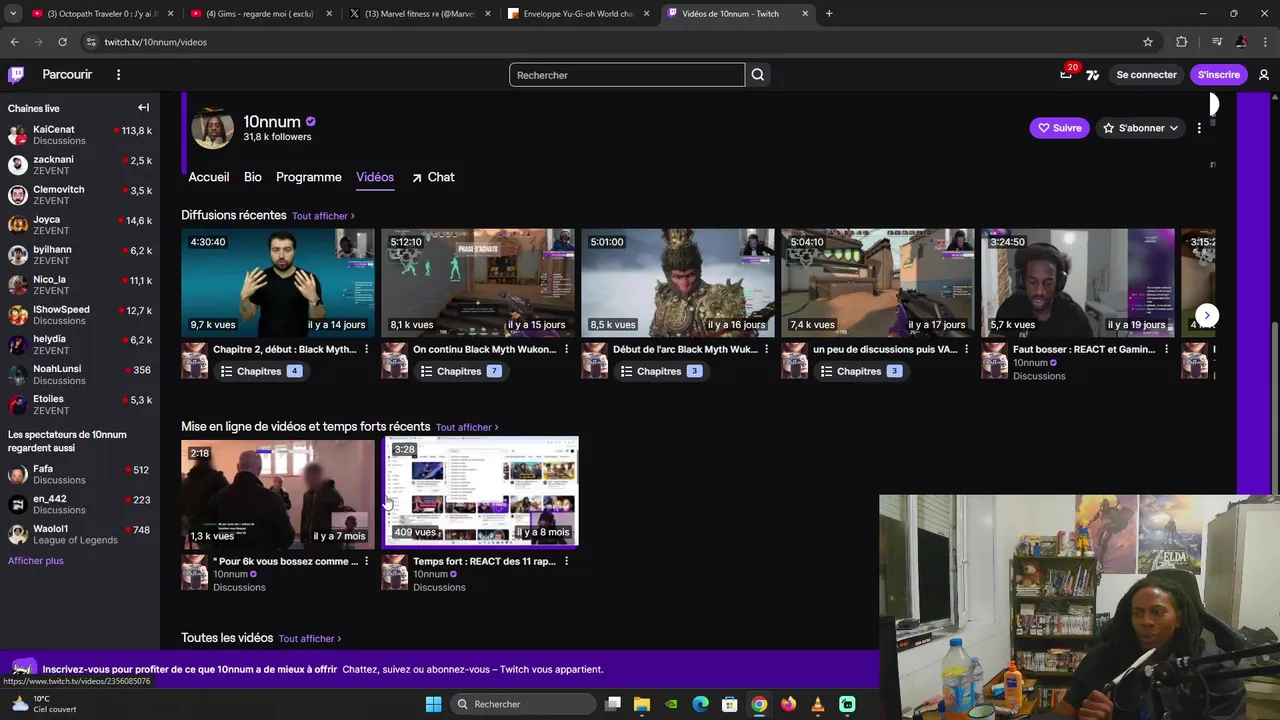Open Chrome from the taskbar
Viewport: 1280px width, 720px height.
pyautogui.click(x=759, y=704)
